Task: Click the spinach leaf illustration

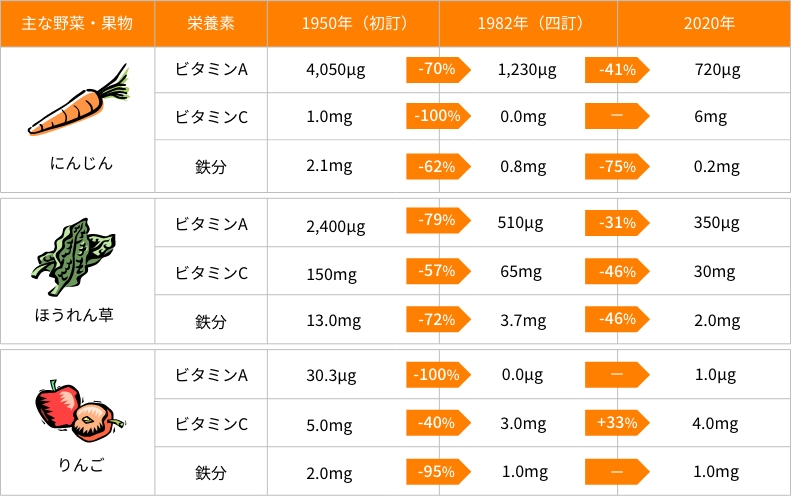Action: [x=73, y=257]
